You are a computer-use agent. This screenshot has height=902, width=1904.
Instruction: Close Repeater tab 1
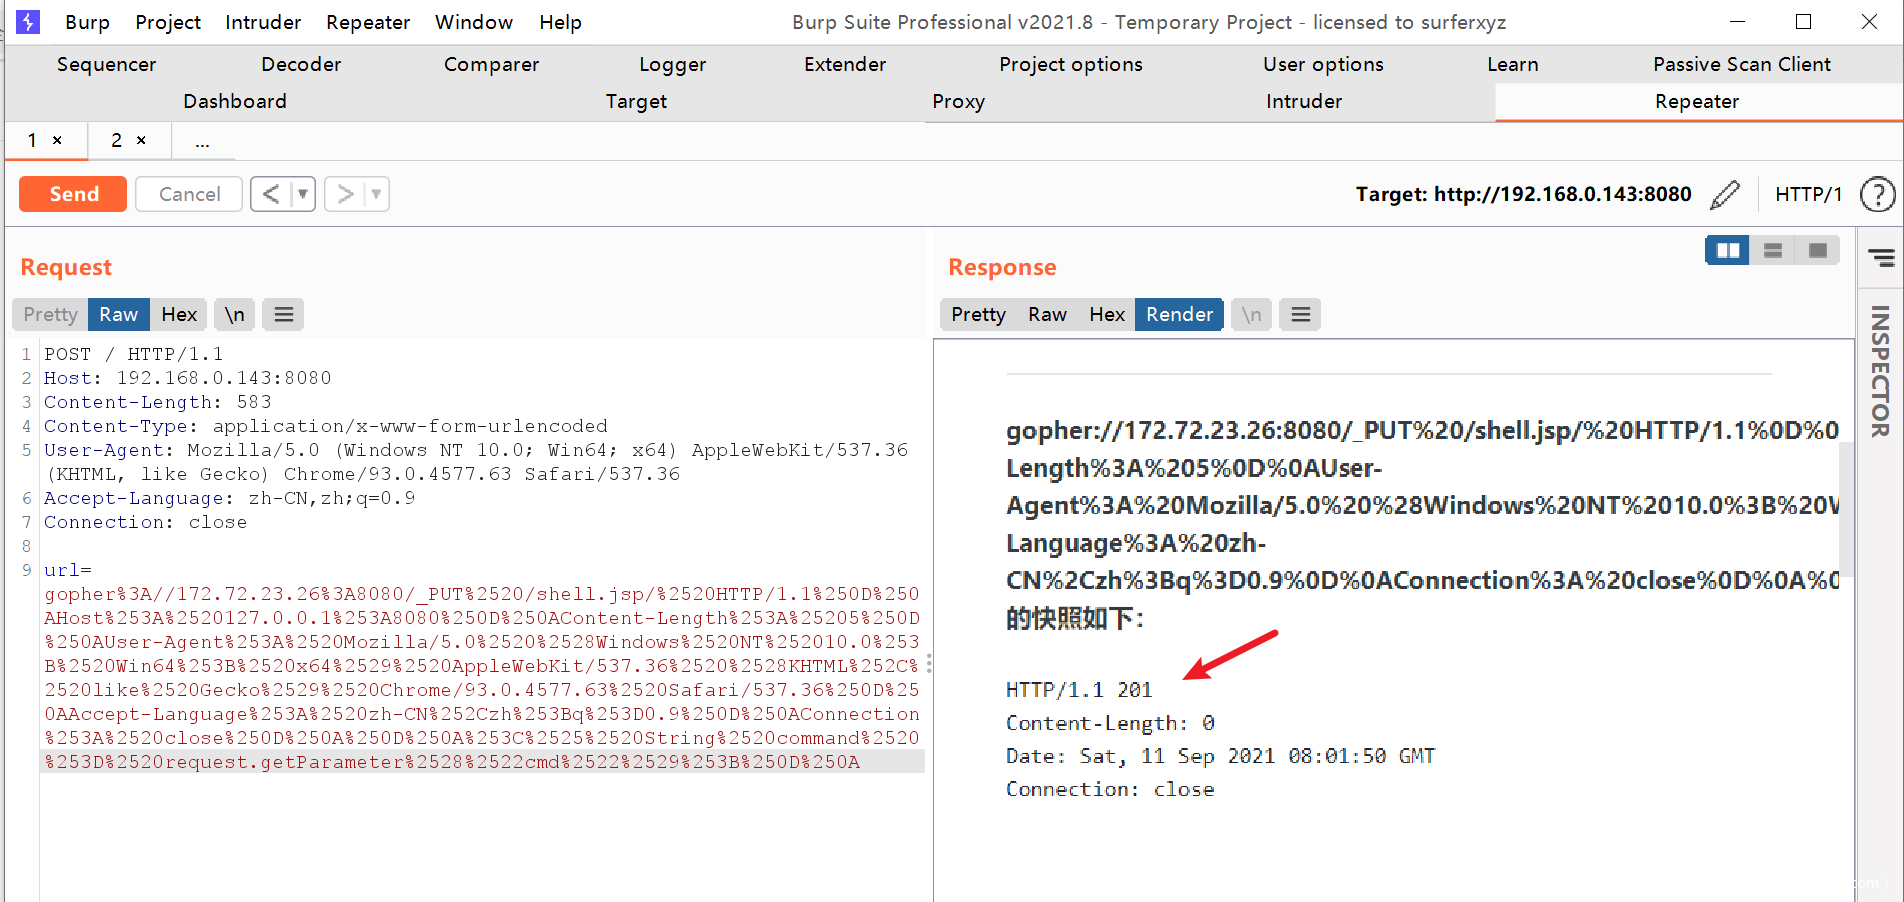pyautogui.click(x=57, y=140)
